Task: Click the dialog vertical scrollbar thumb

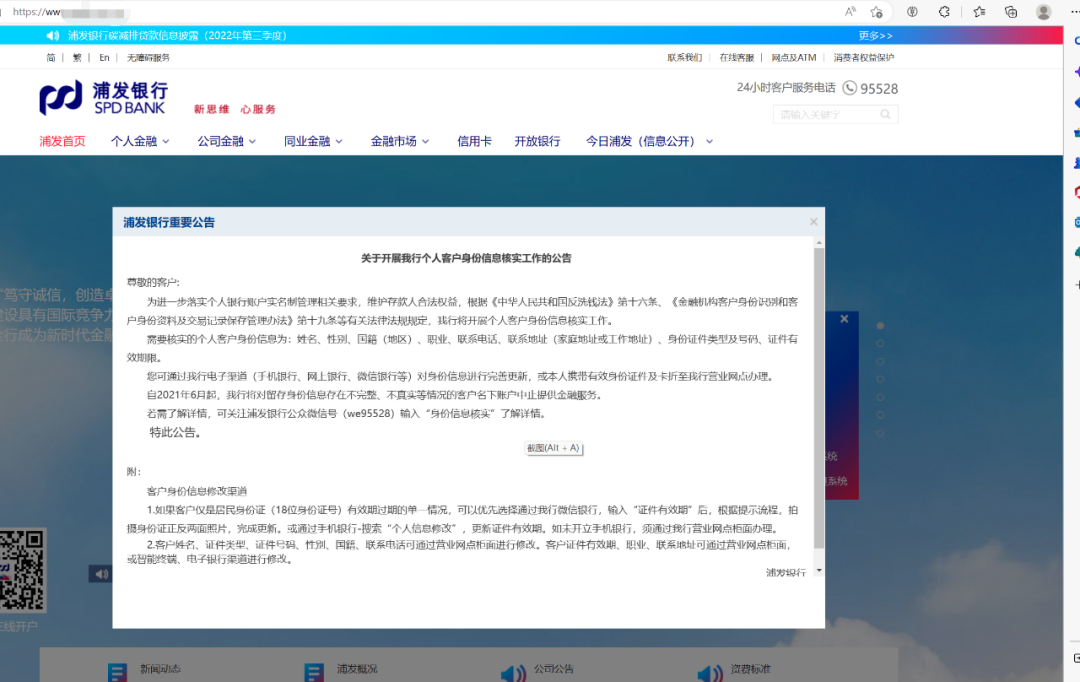Action: click(819, 398)
